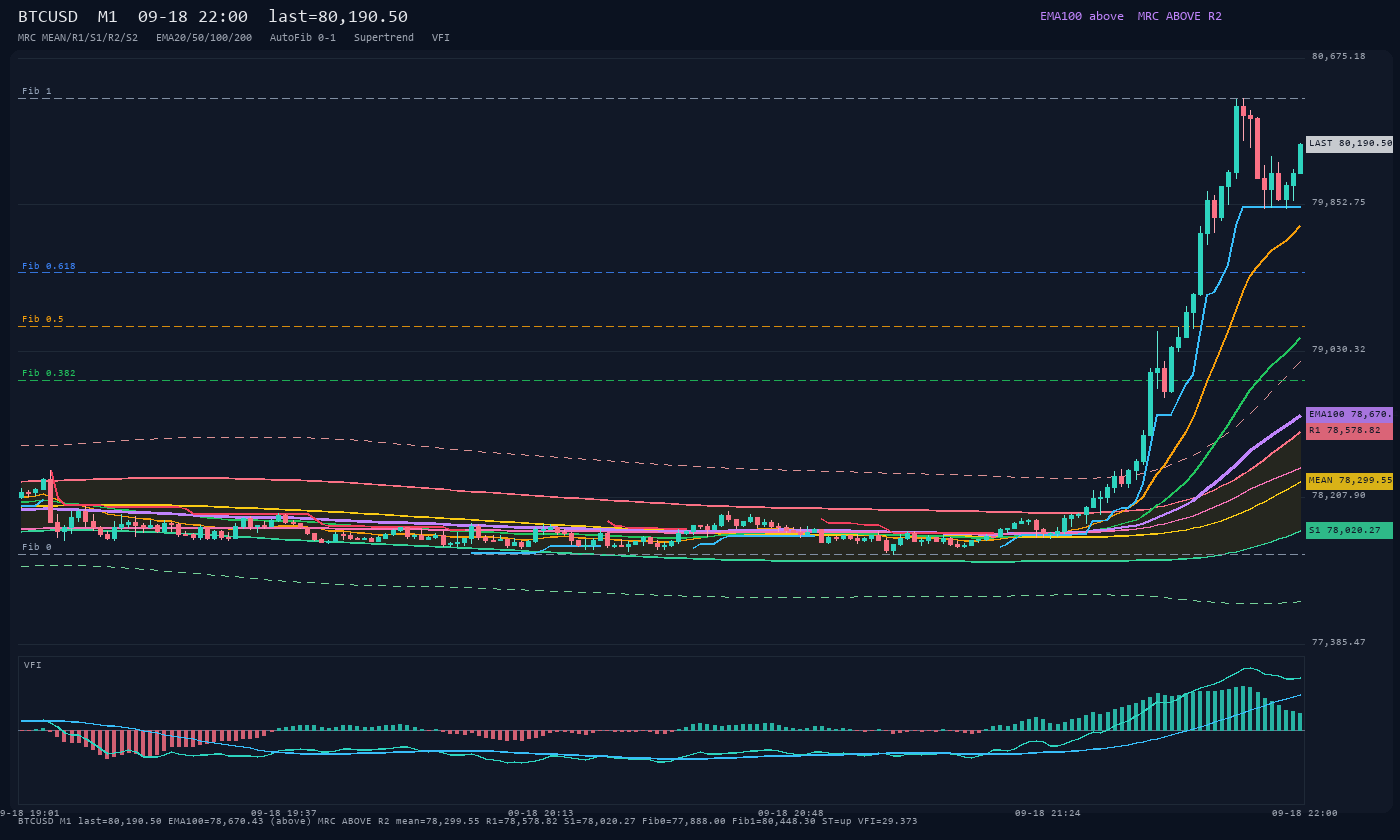Click the VFI entry in the top legend
Image resolution: width=1400 pixels, height=840 pixels.
[441, 38]
